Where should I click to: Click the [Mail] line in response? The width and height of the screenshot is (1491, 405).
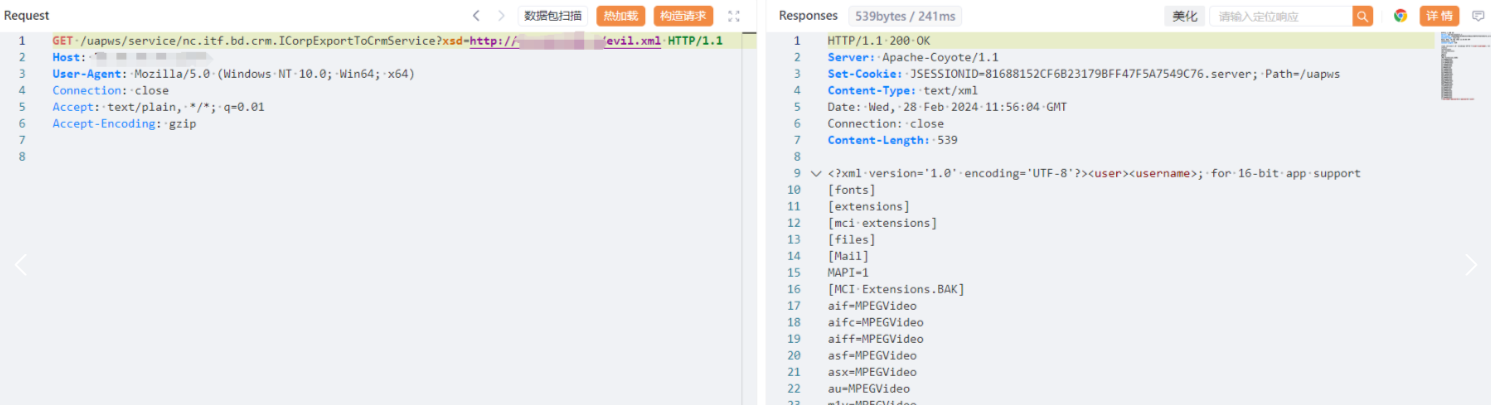849,256
